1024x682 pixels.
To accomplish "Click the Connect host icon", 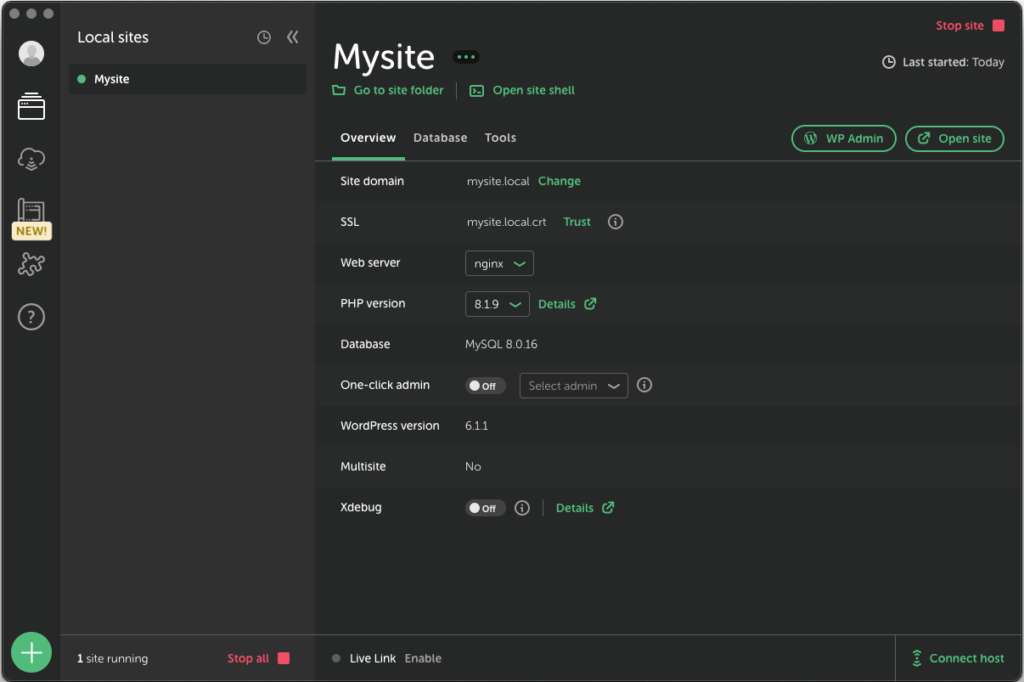I will (x=917, y=658).
